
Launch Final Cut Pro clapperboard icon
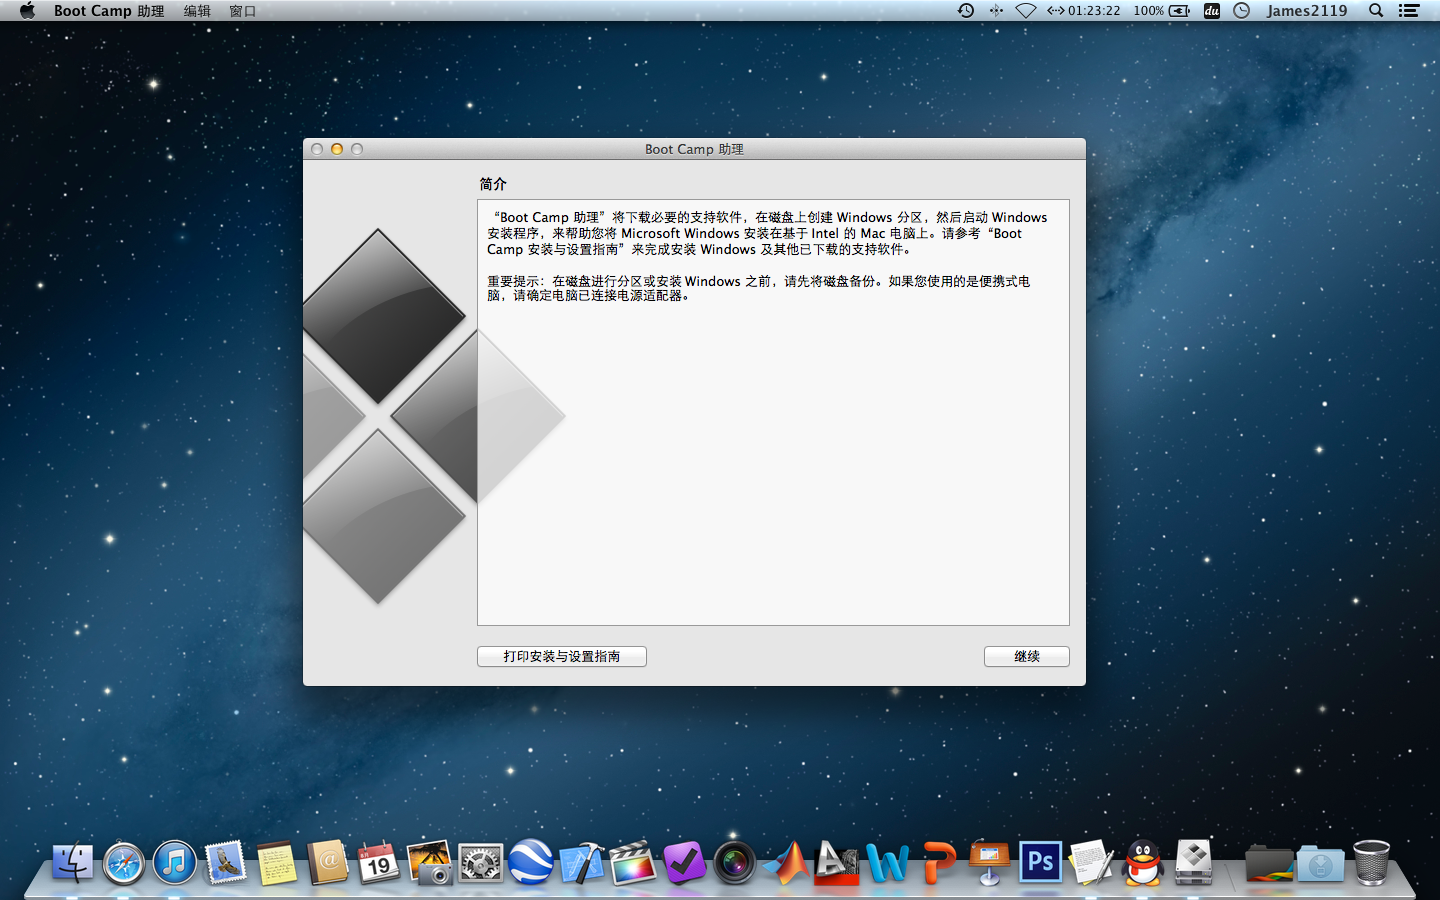point(633,863)
